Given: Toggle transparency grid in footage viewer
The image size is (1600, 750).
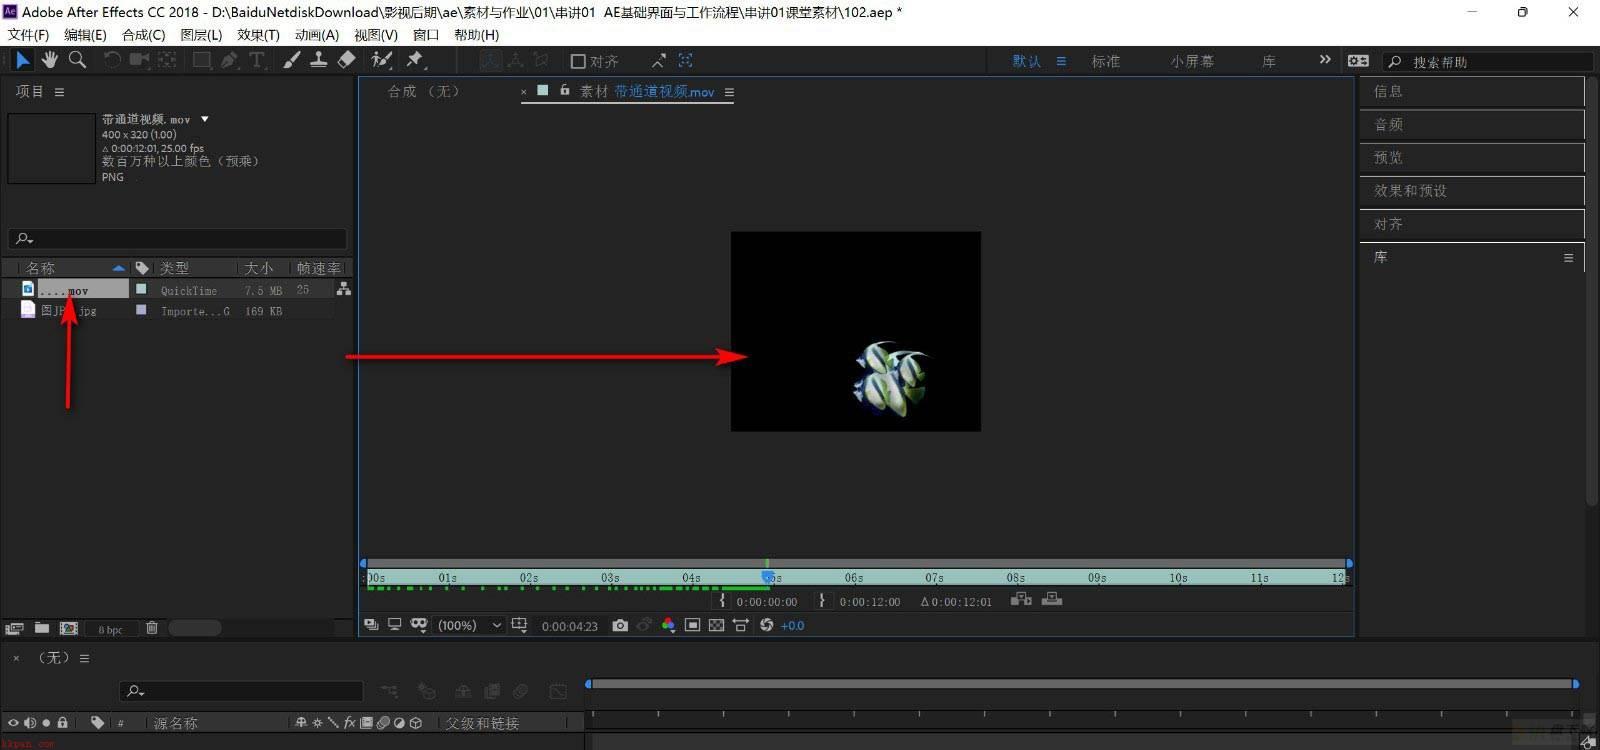Looking at the screenshot, I should (716, 625).
